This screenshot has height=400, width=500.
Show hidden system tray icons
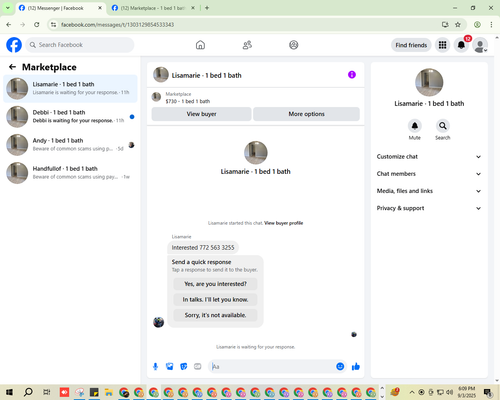[x=412, y=392]
